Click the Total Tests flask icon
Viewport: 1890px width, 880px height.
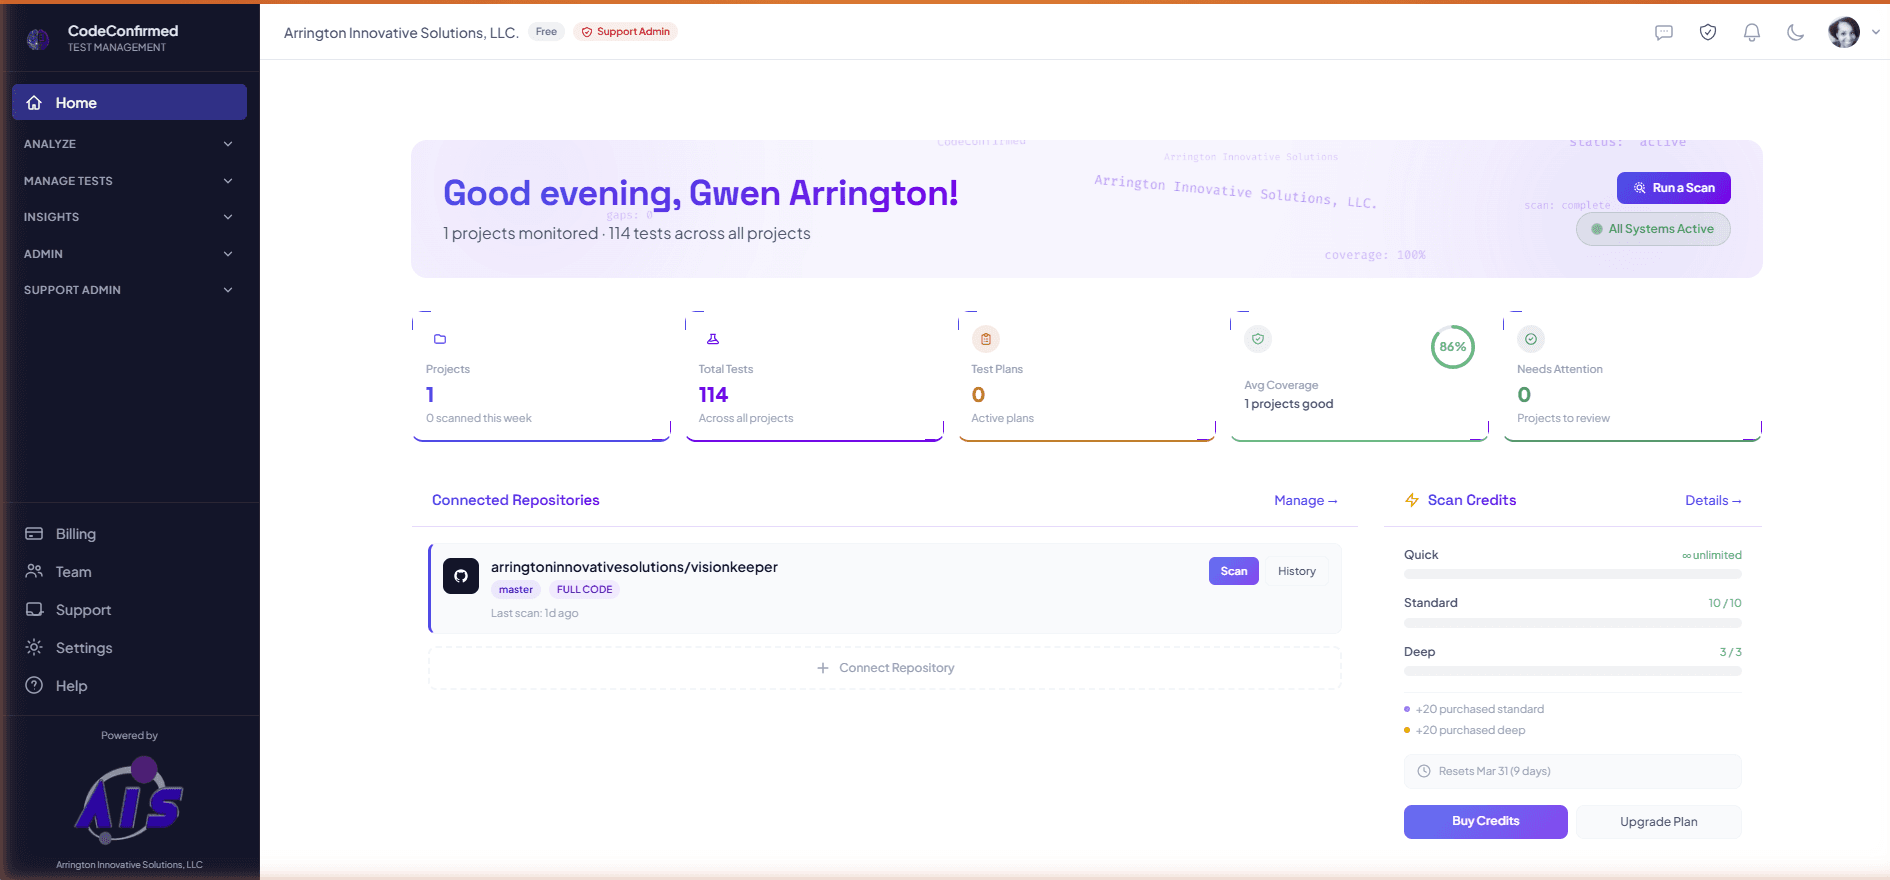[x=713, y=339]
